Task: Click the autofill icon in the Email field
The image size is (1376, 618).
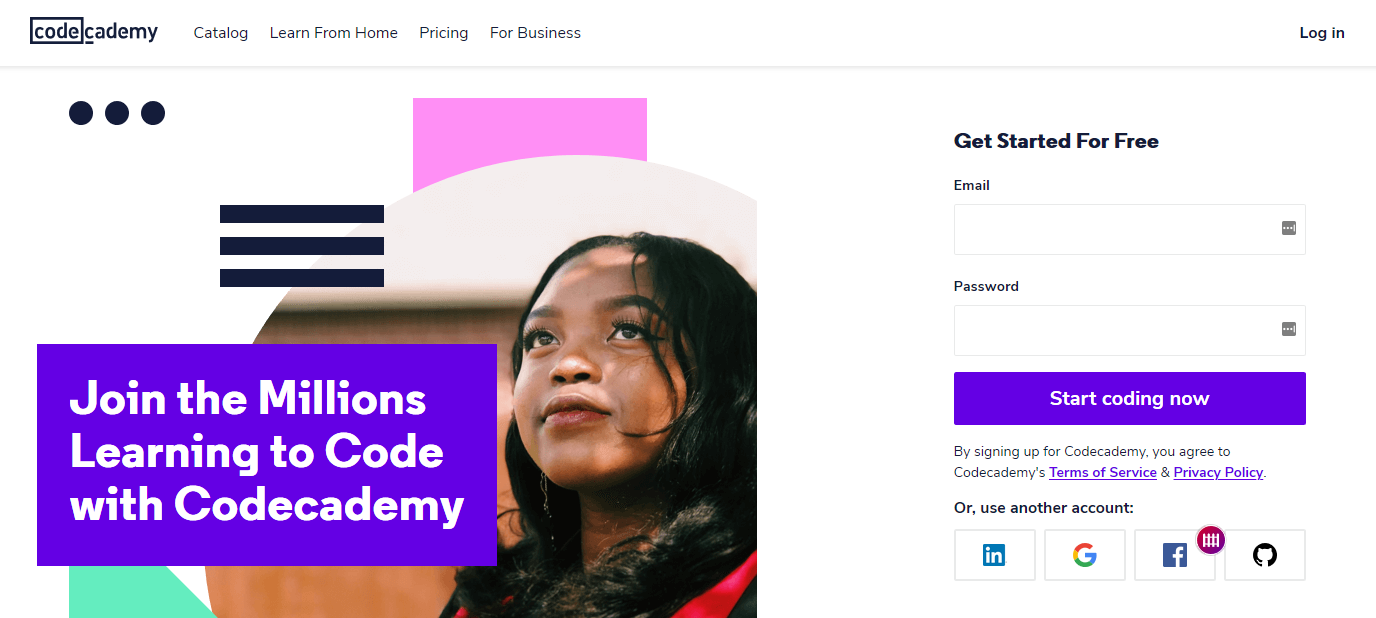Action: tap(1289, 228)
